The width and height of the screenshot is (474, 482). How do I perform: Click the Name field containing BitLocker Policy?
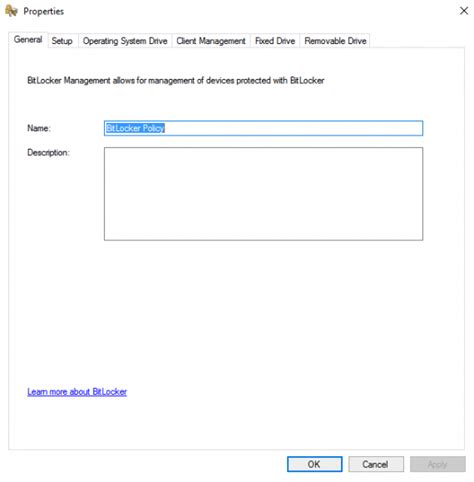coord(263,128)
